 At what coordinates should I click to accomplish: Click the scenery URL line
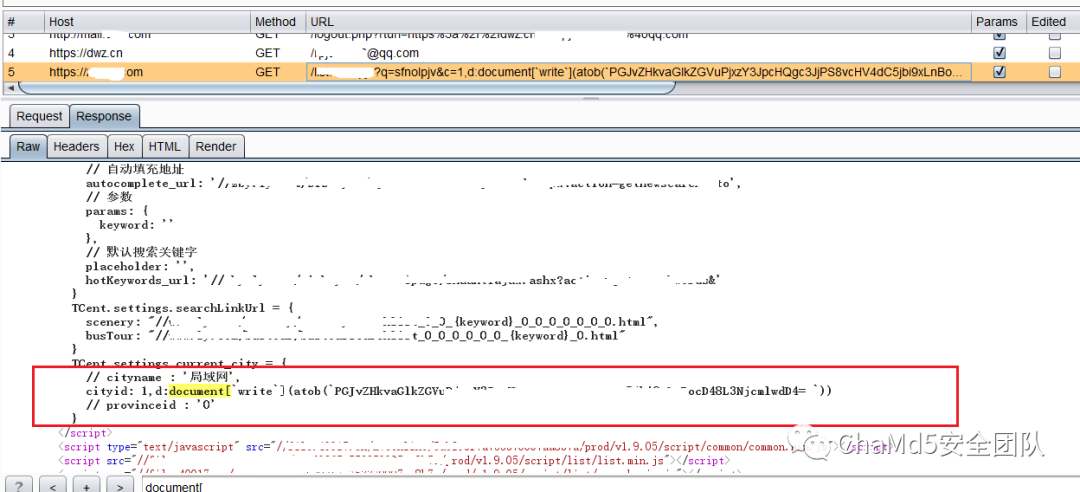click(x=373, y=322)
